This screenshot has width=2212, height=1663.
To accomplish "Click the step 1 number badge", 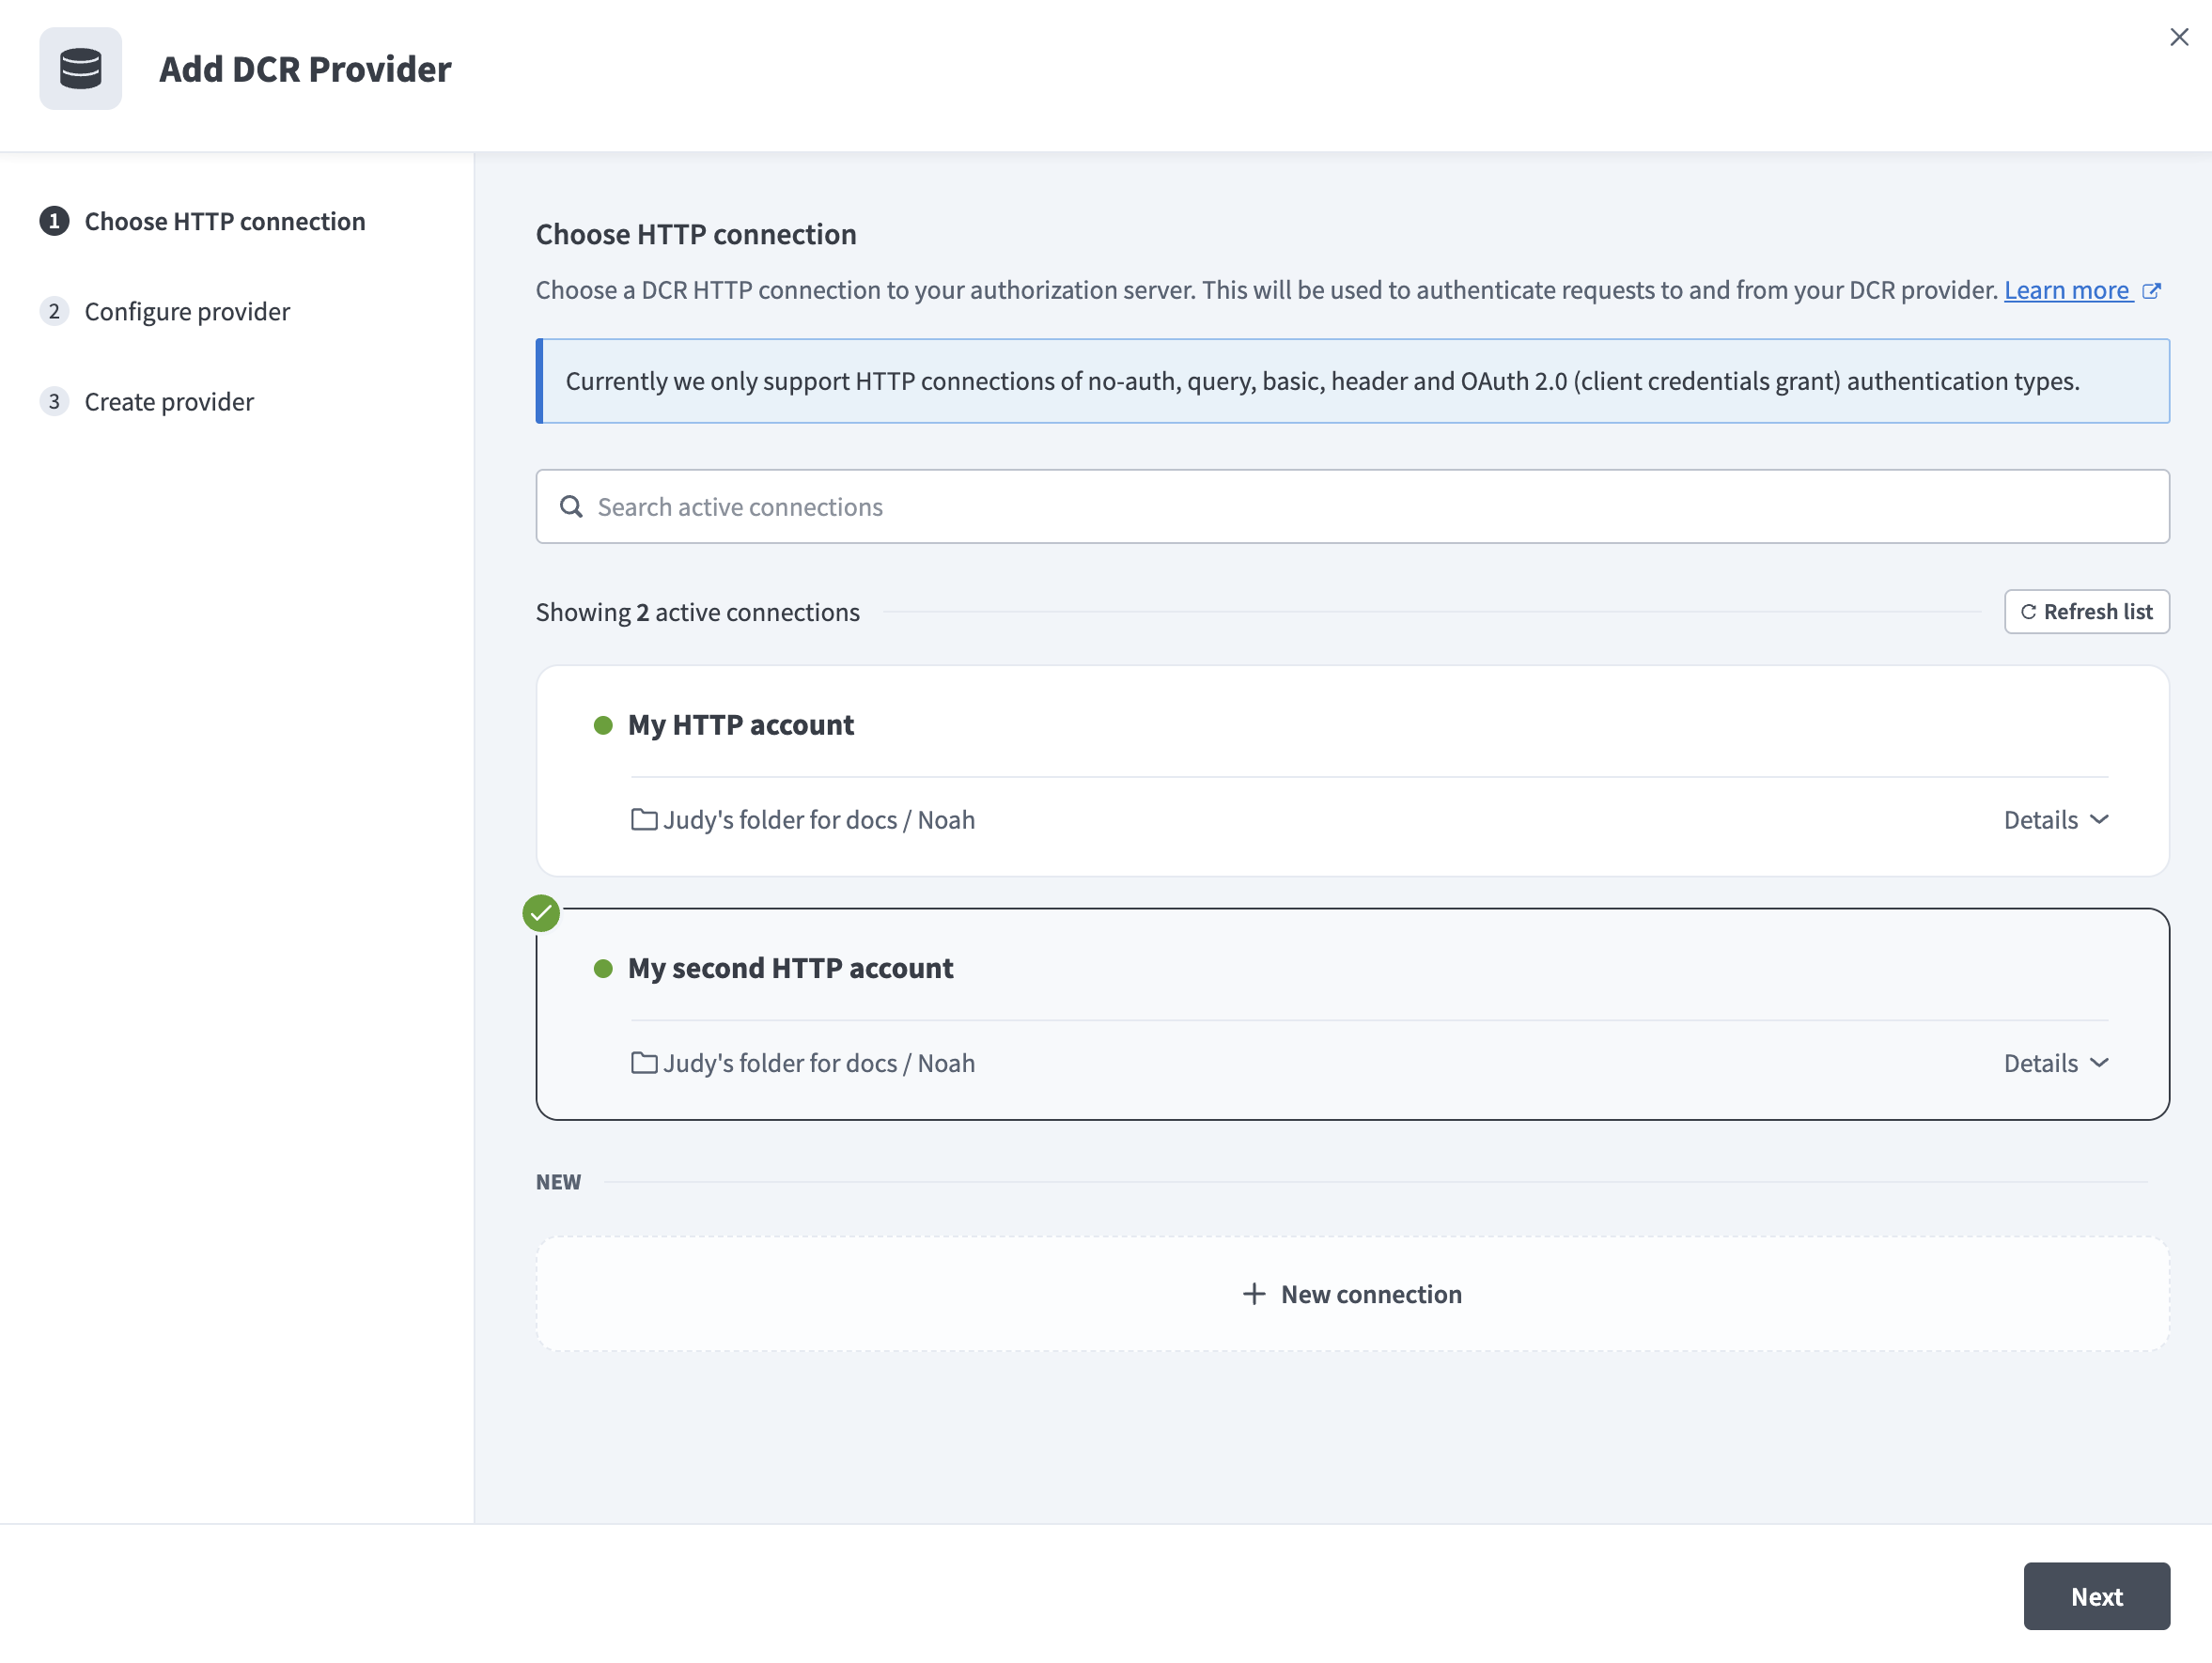I will tap(54, 221).
